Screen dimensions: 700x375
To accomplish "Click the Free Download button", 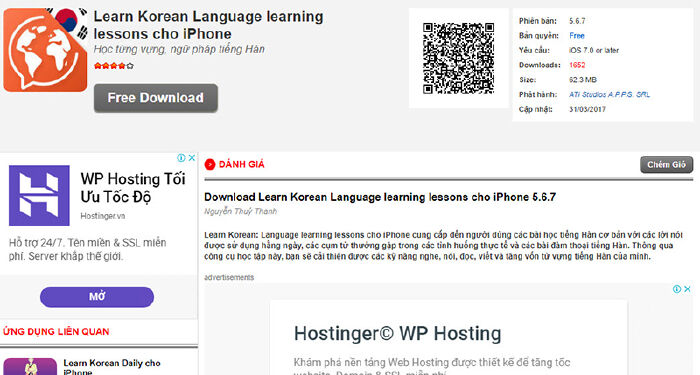I will click(155, 98).
